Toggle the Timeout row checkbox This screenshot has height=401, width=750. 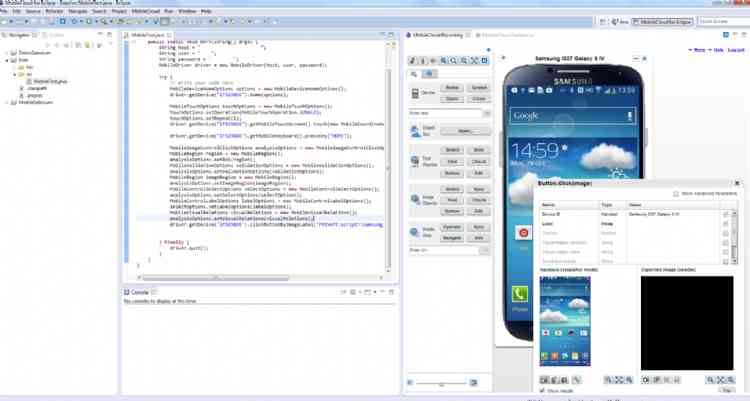click(726, 234)
